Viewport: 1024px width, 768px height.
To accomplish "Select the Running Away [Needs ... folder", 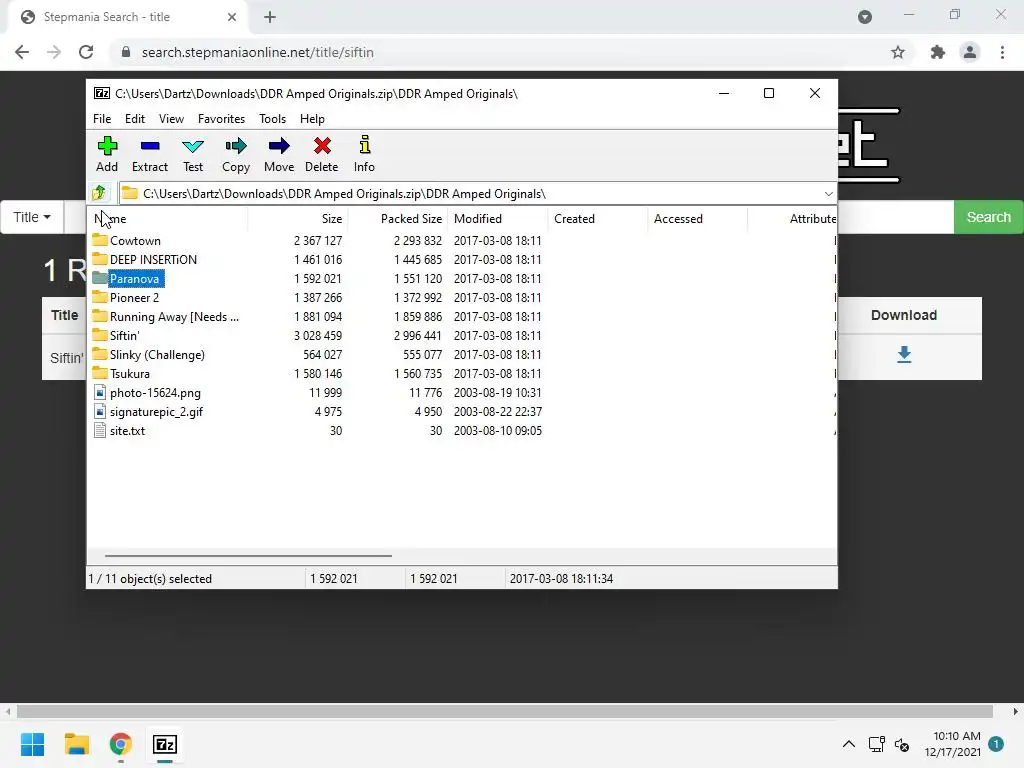I will click(x=174, y=316).
